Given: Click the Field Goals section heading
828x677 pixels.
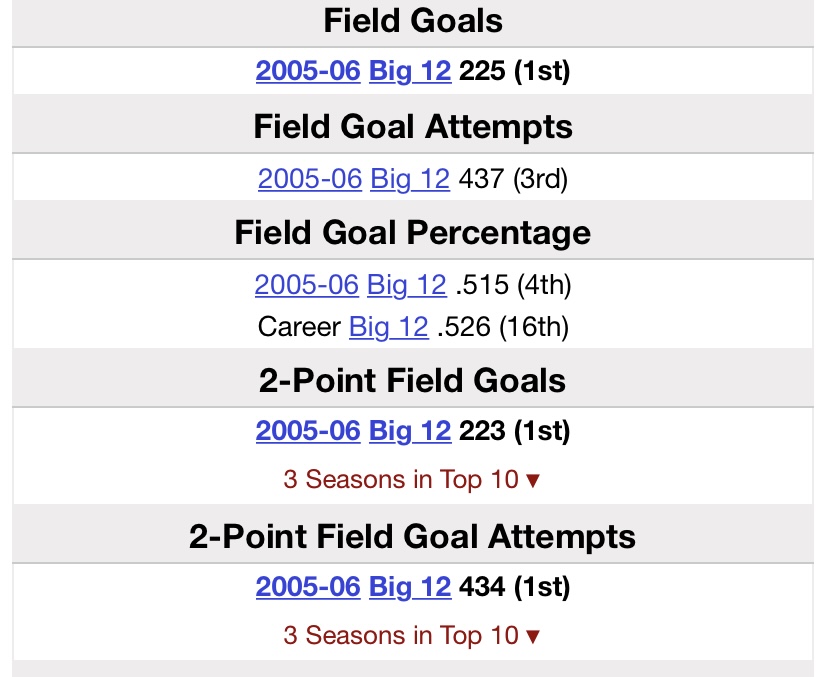Looking at the screenshot, I should coord(413,20).
